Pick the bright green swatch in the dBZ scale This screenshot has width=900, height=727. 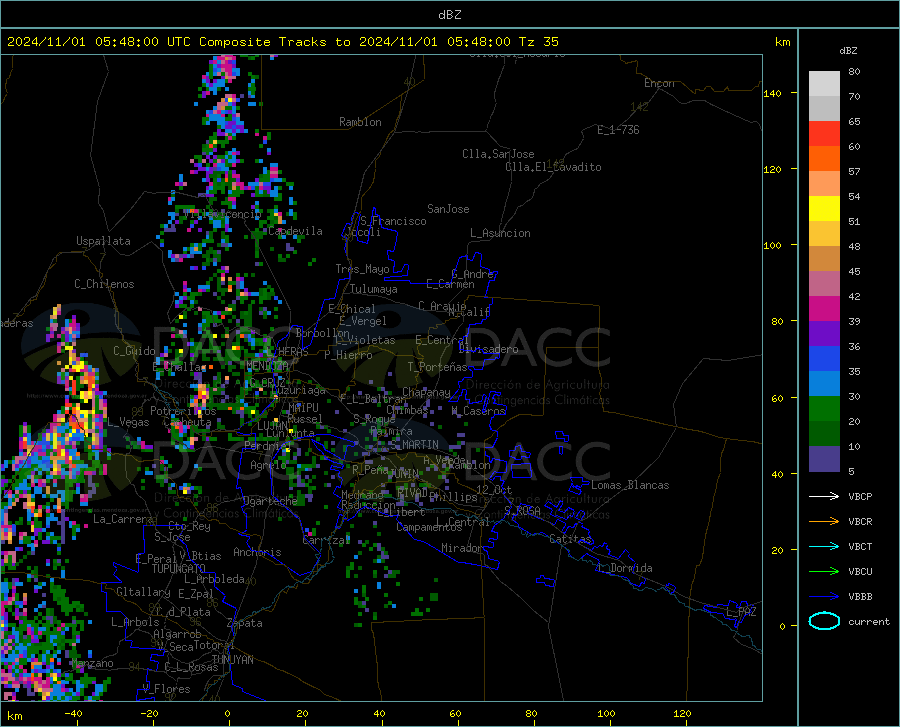[x=824, y=409]
